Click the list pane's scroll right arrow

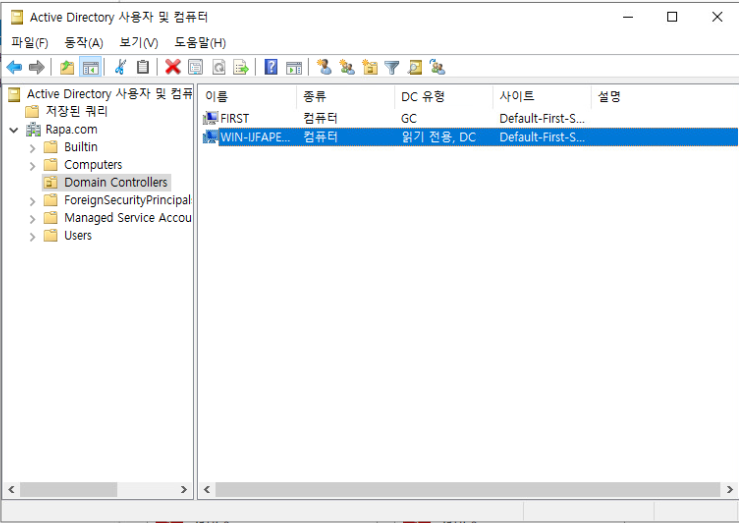[730, 490]
